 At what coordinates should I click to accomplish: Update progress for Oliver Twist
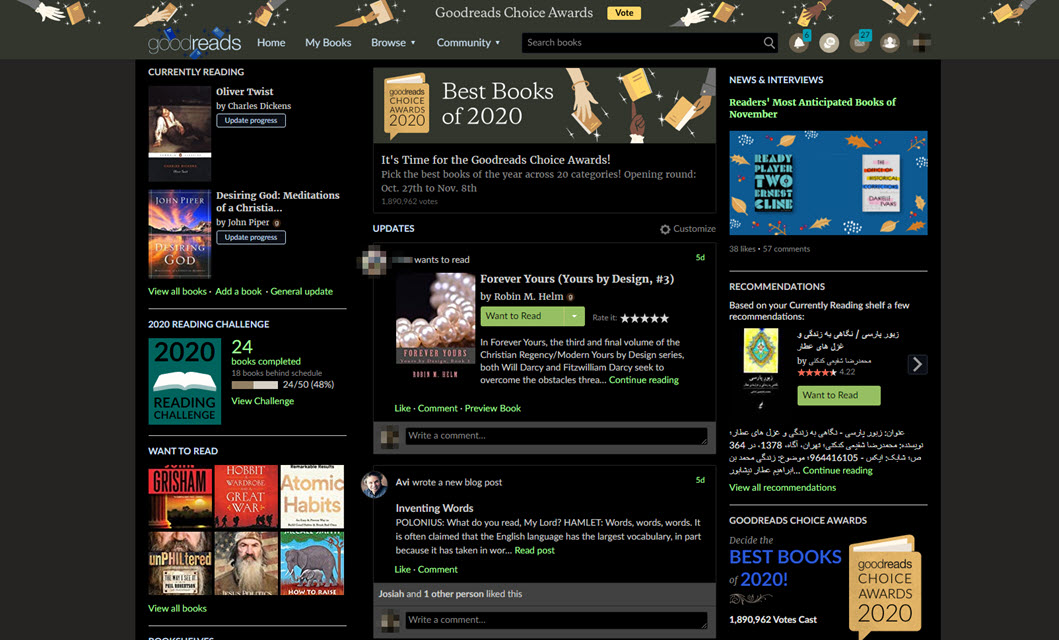(251, 120)
